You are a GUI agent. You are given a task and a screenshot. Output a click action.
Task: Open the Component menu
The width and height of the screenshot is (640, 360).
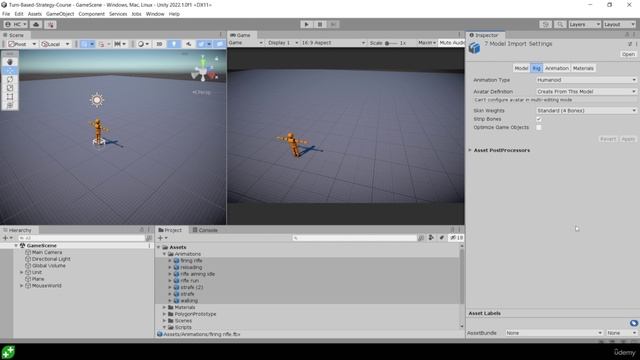tap(91, 14)
